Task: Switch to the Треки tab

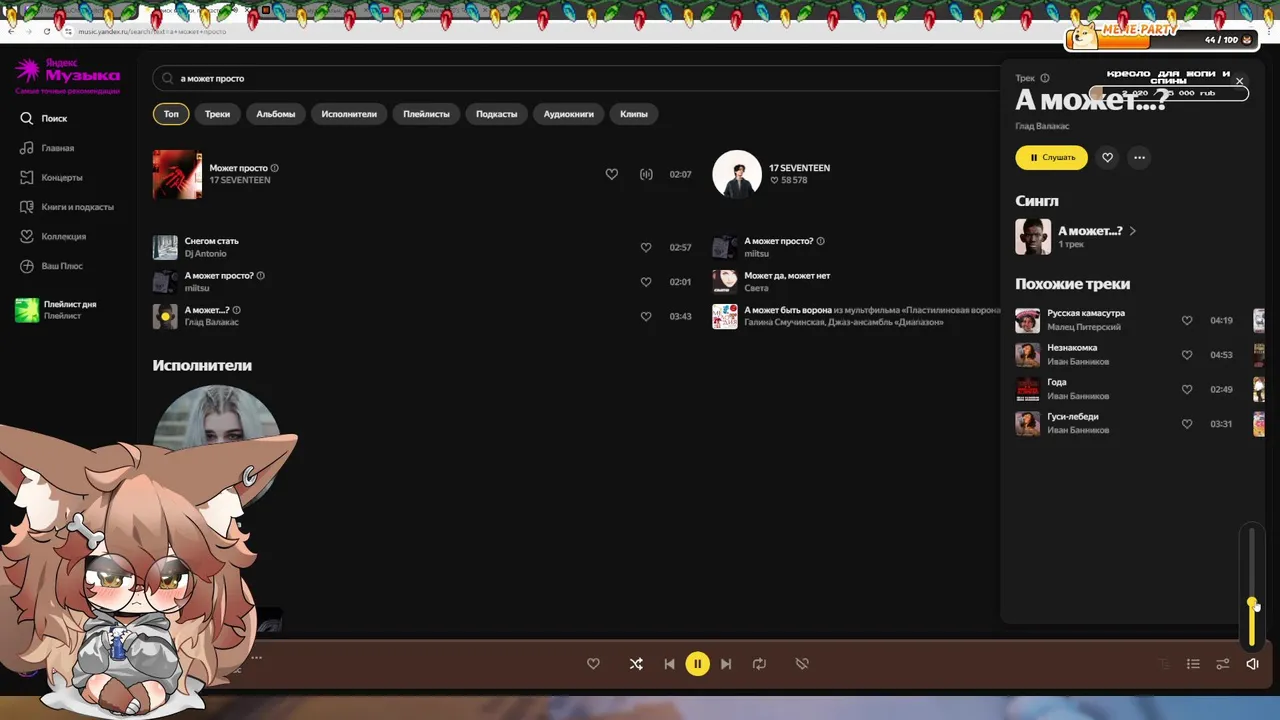Action: coord(217,114)
